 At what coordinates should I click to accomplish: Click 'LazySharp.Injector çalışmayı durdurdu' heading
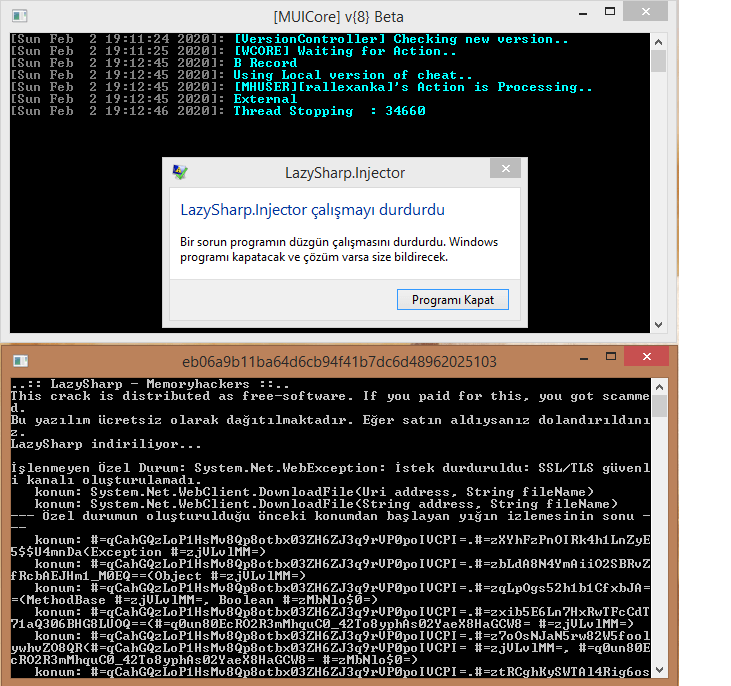click(x=312, y=210)
